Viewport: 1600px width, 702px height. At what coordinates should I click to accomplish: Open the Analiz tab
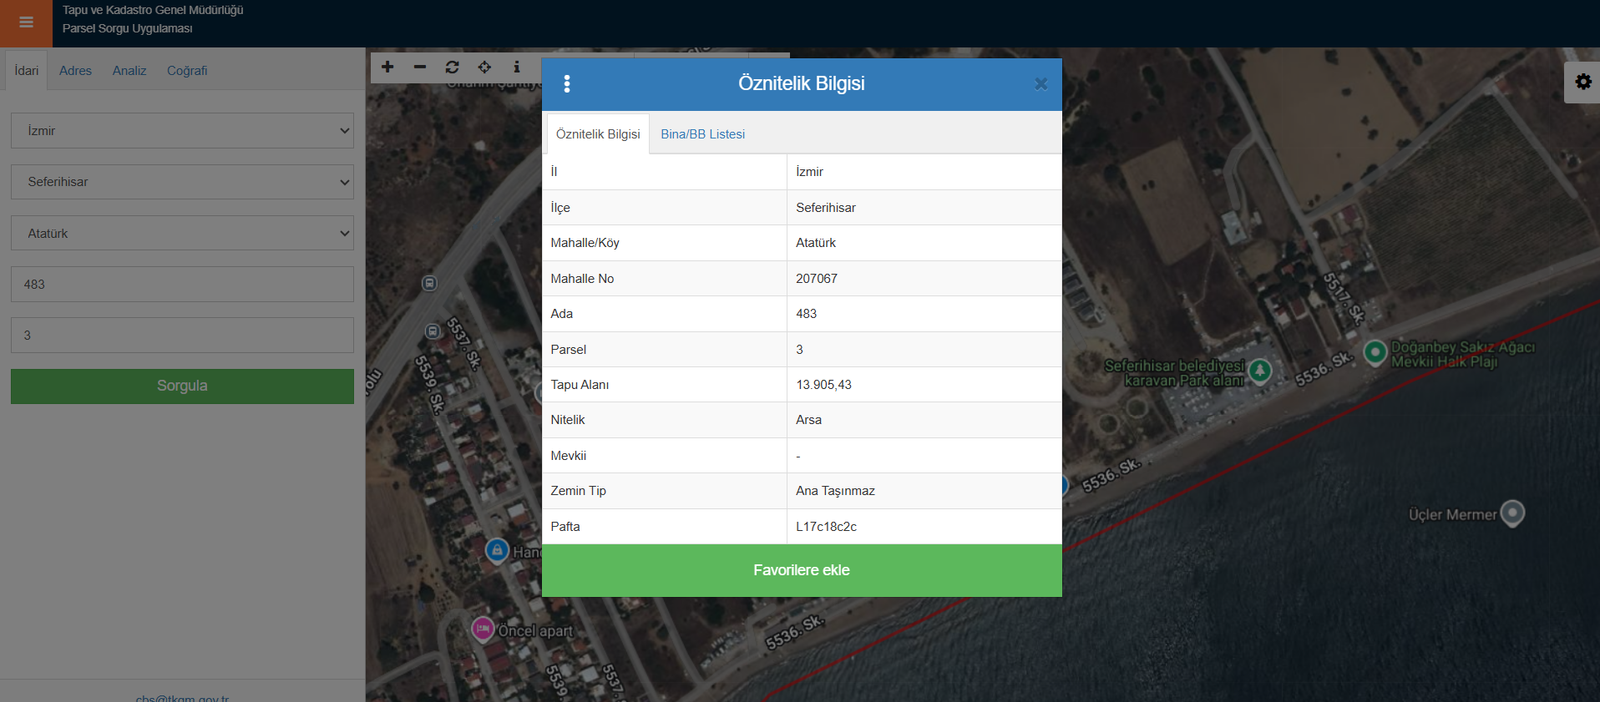[129, 71]
